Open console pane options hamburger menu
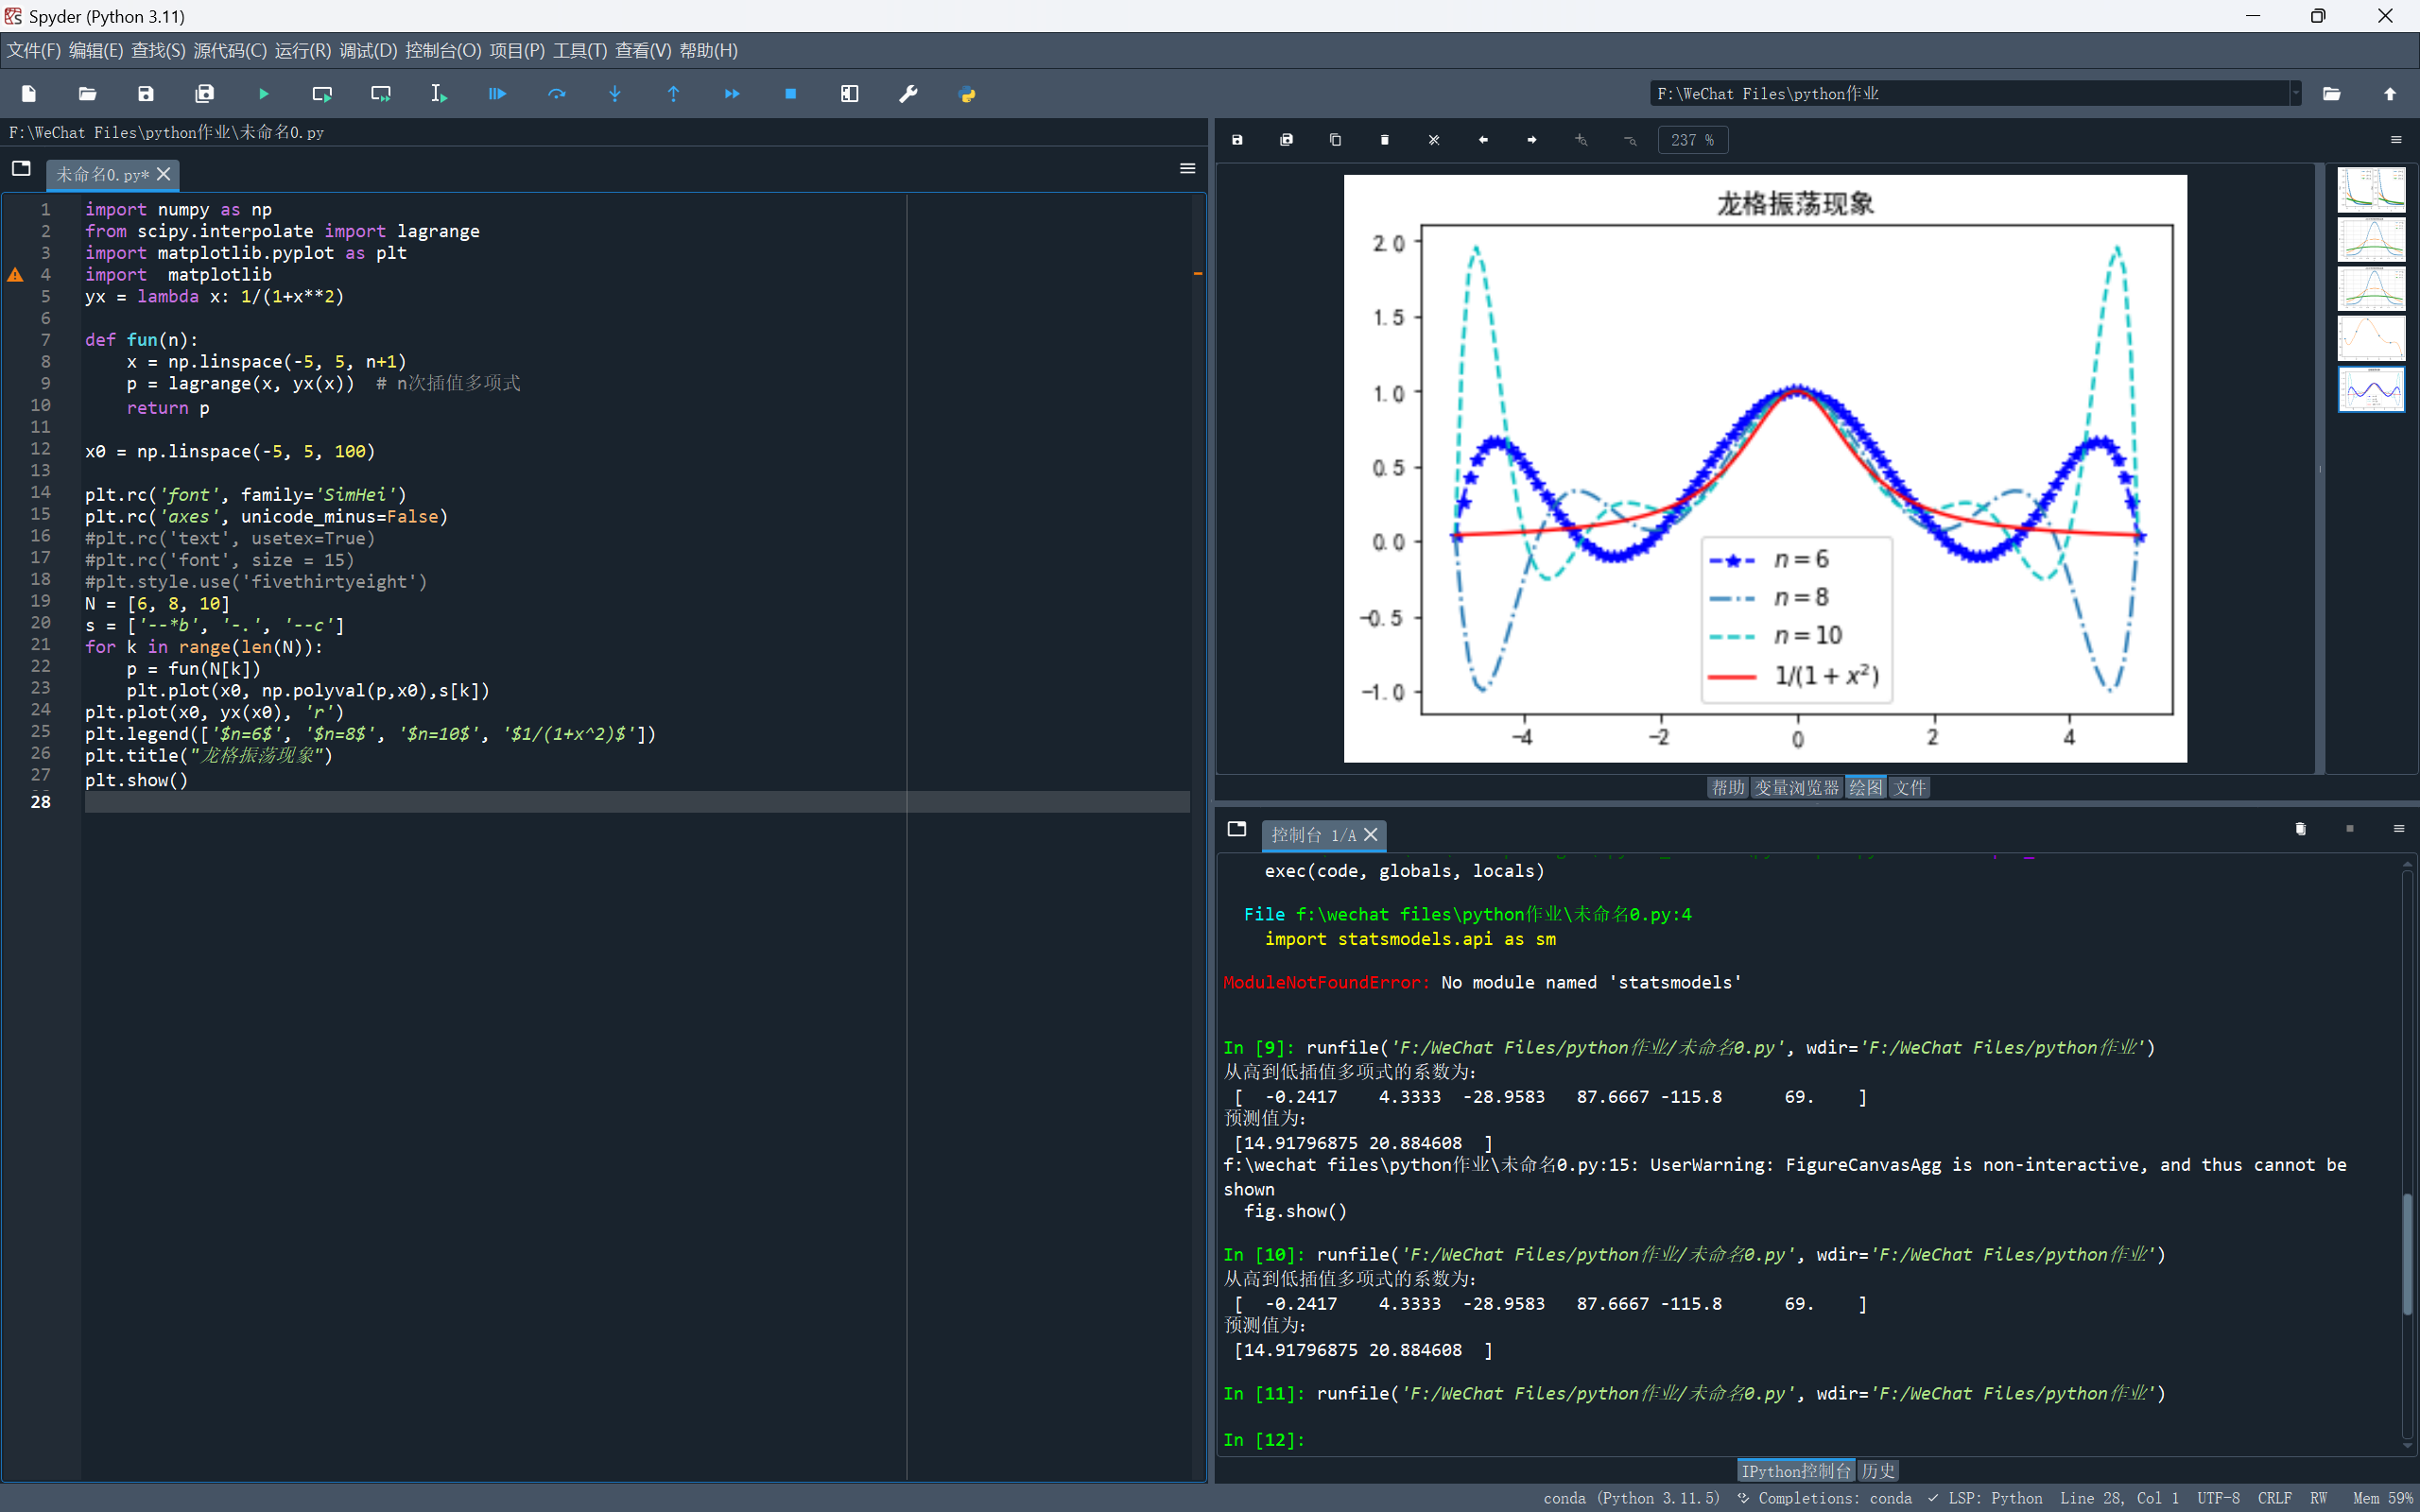Screen dimensions: 2420x1512 click(x=2398, y=829)
